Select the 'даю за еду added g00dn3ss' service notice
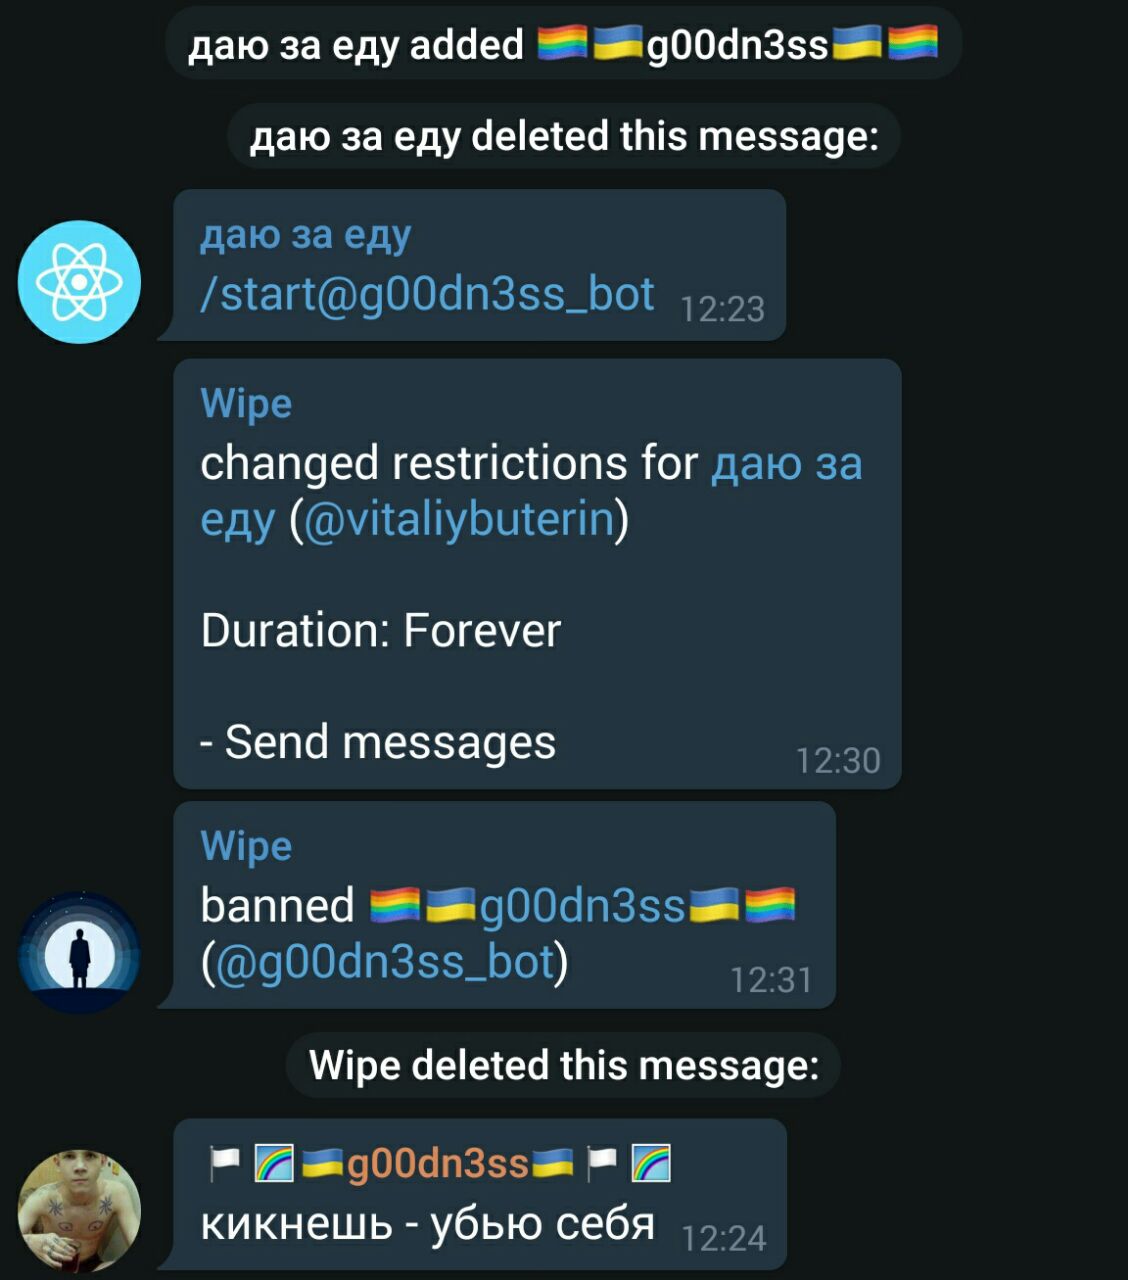The image size is (1128, 1280). click(563, 44)
